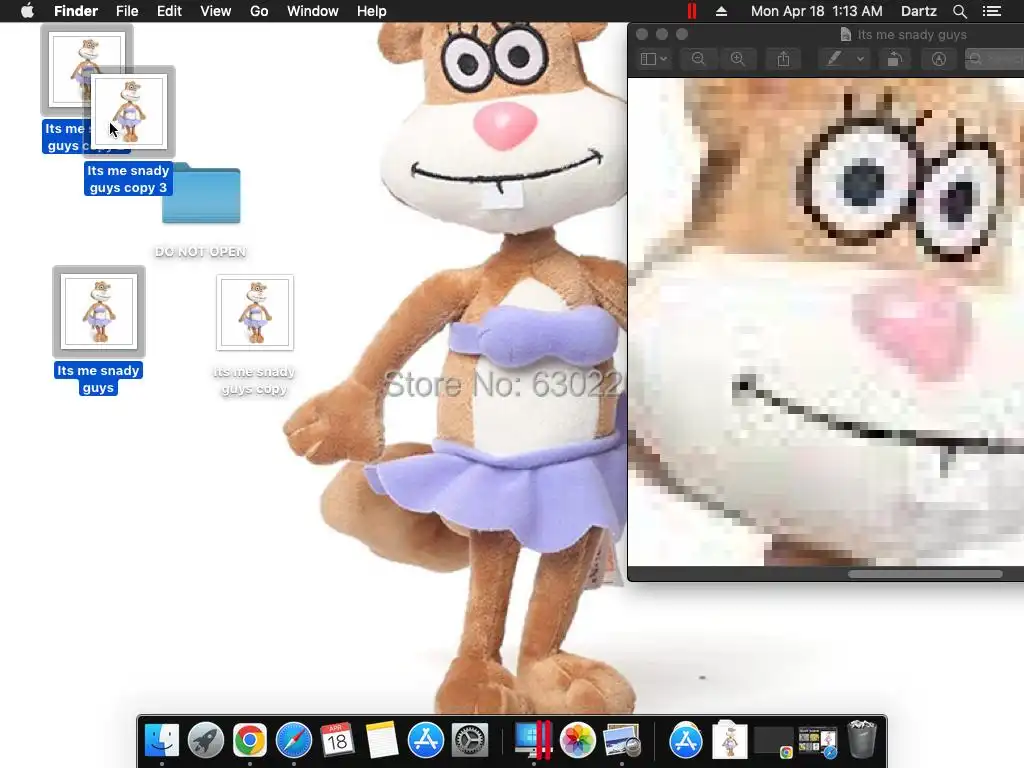Image resolution: width=1024 pixels, height=768 pixels.
Task: Open the View menu
Action: [216, 11]
